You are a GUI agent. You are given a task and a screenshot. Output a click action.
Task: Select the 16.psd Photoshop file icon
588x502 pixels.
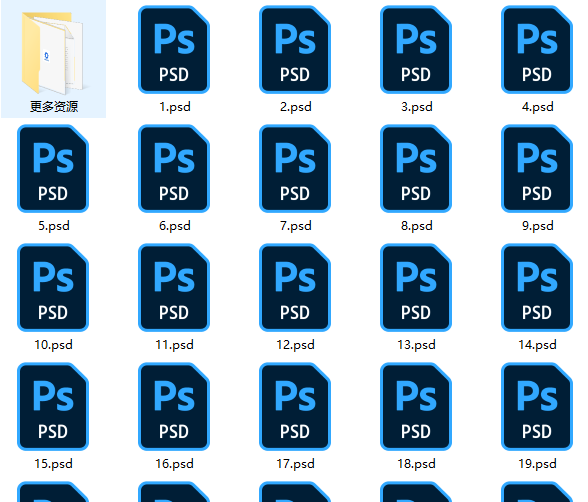[174, 406]
